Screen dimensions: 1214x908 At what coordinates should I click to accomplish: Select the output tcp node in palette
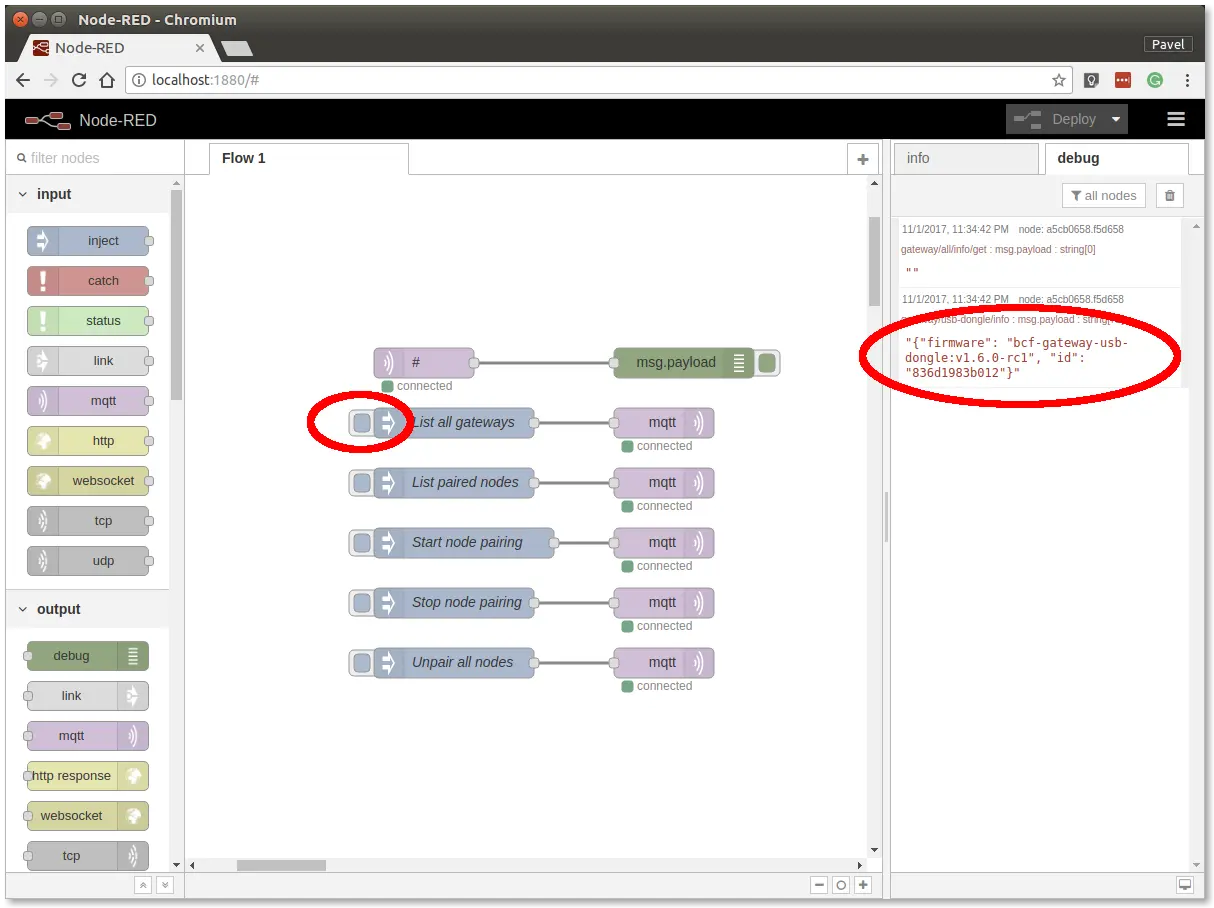pyautogui.click(x=88, y=856)
